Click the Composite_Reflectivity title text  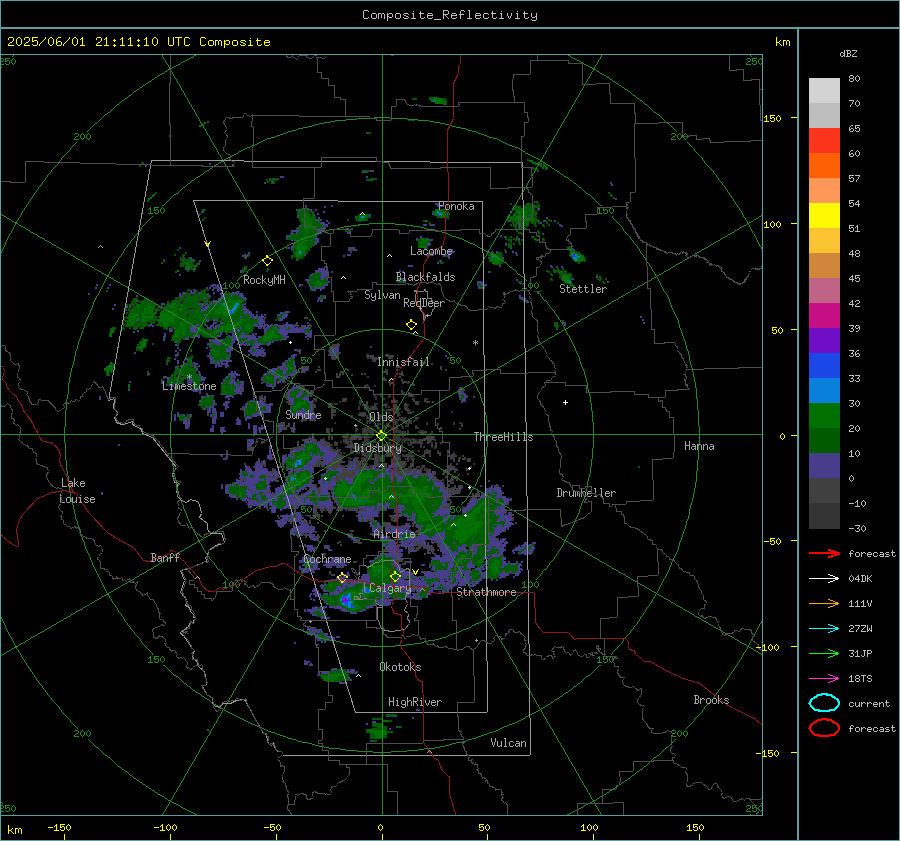450,15
